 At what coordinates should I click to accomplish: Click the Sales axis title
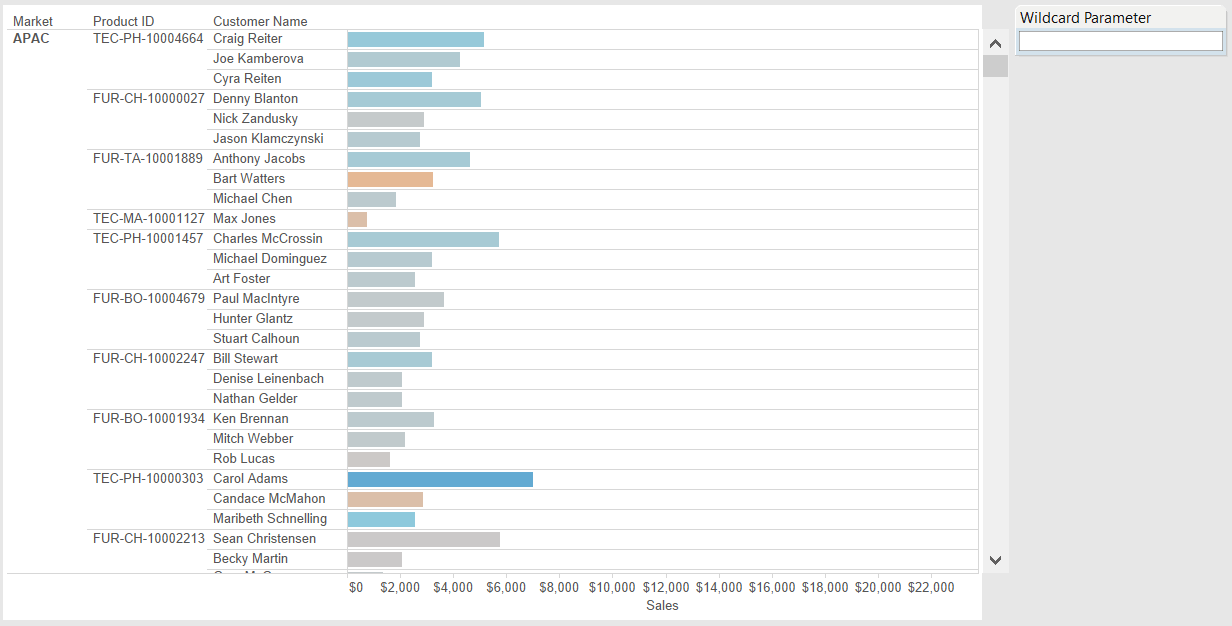(662, 605)
